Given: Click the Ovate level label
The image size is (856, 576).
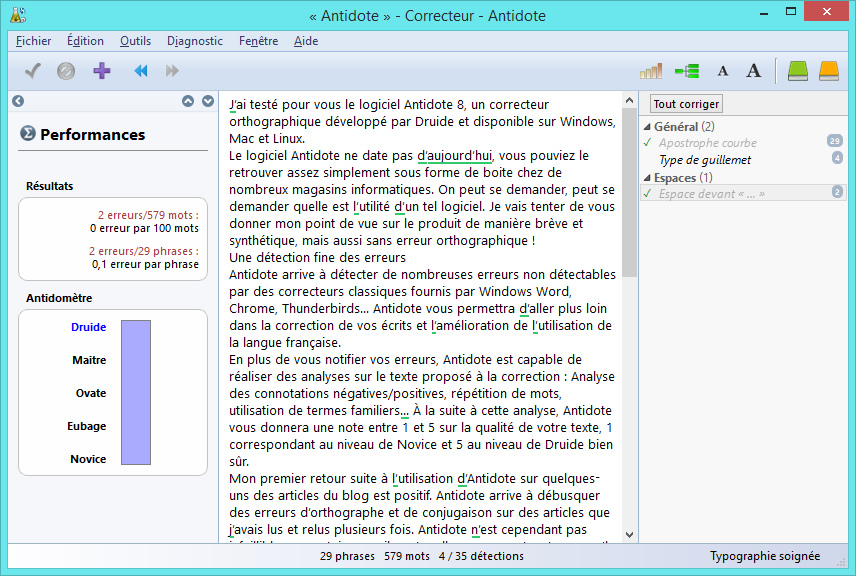Looking at the screenshot, I should point(91,393).
